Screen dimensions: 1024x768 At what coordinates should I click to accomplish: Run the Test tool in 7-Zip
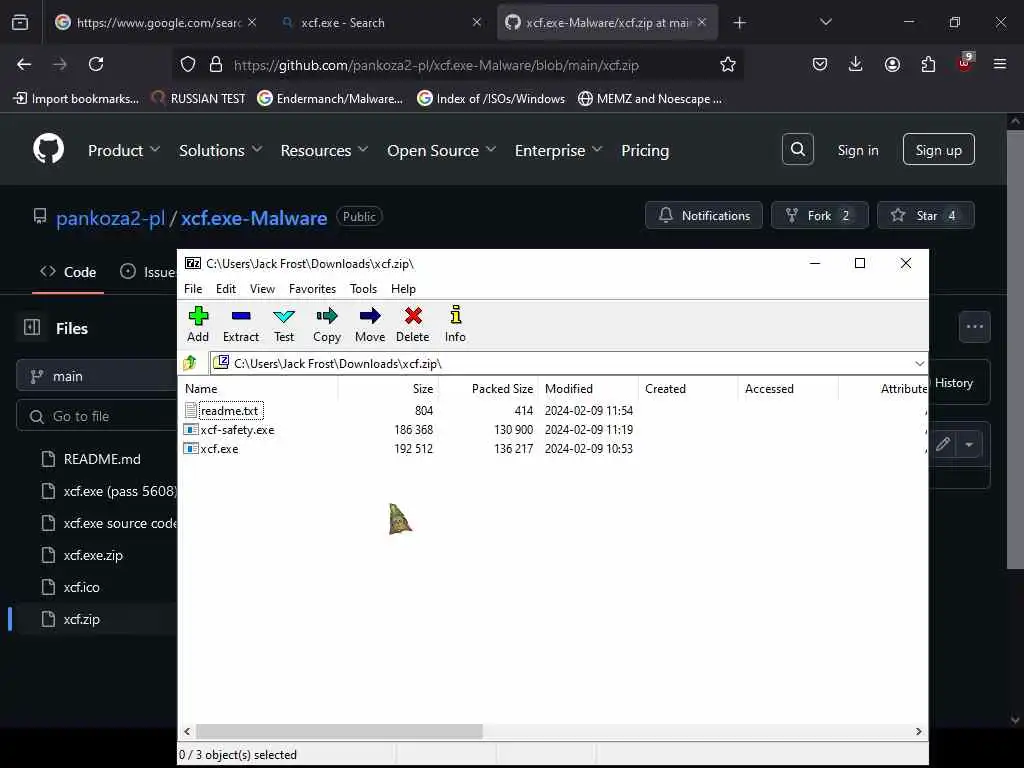283,325
